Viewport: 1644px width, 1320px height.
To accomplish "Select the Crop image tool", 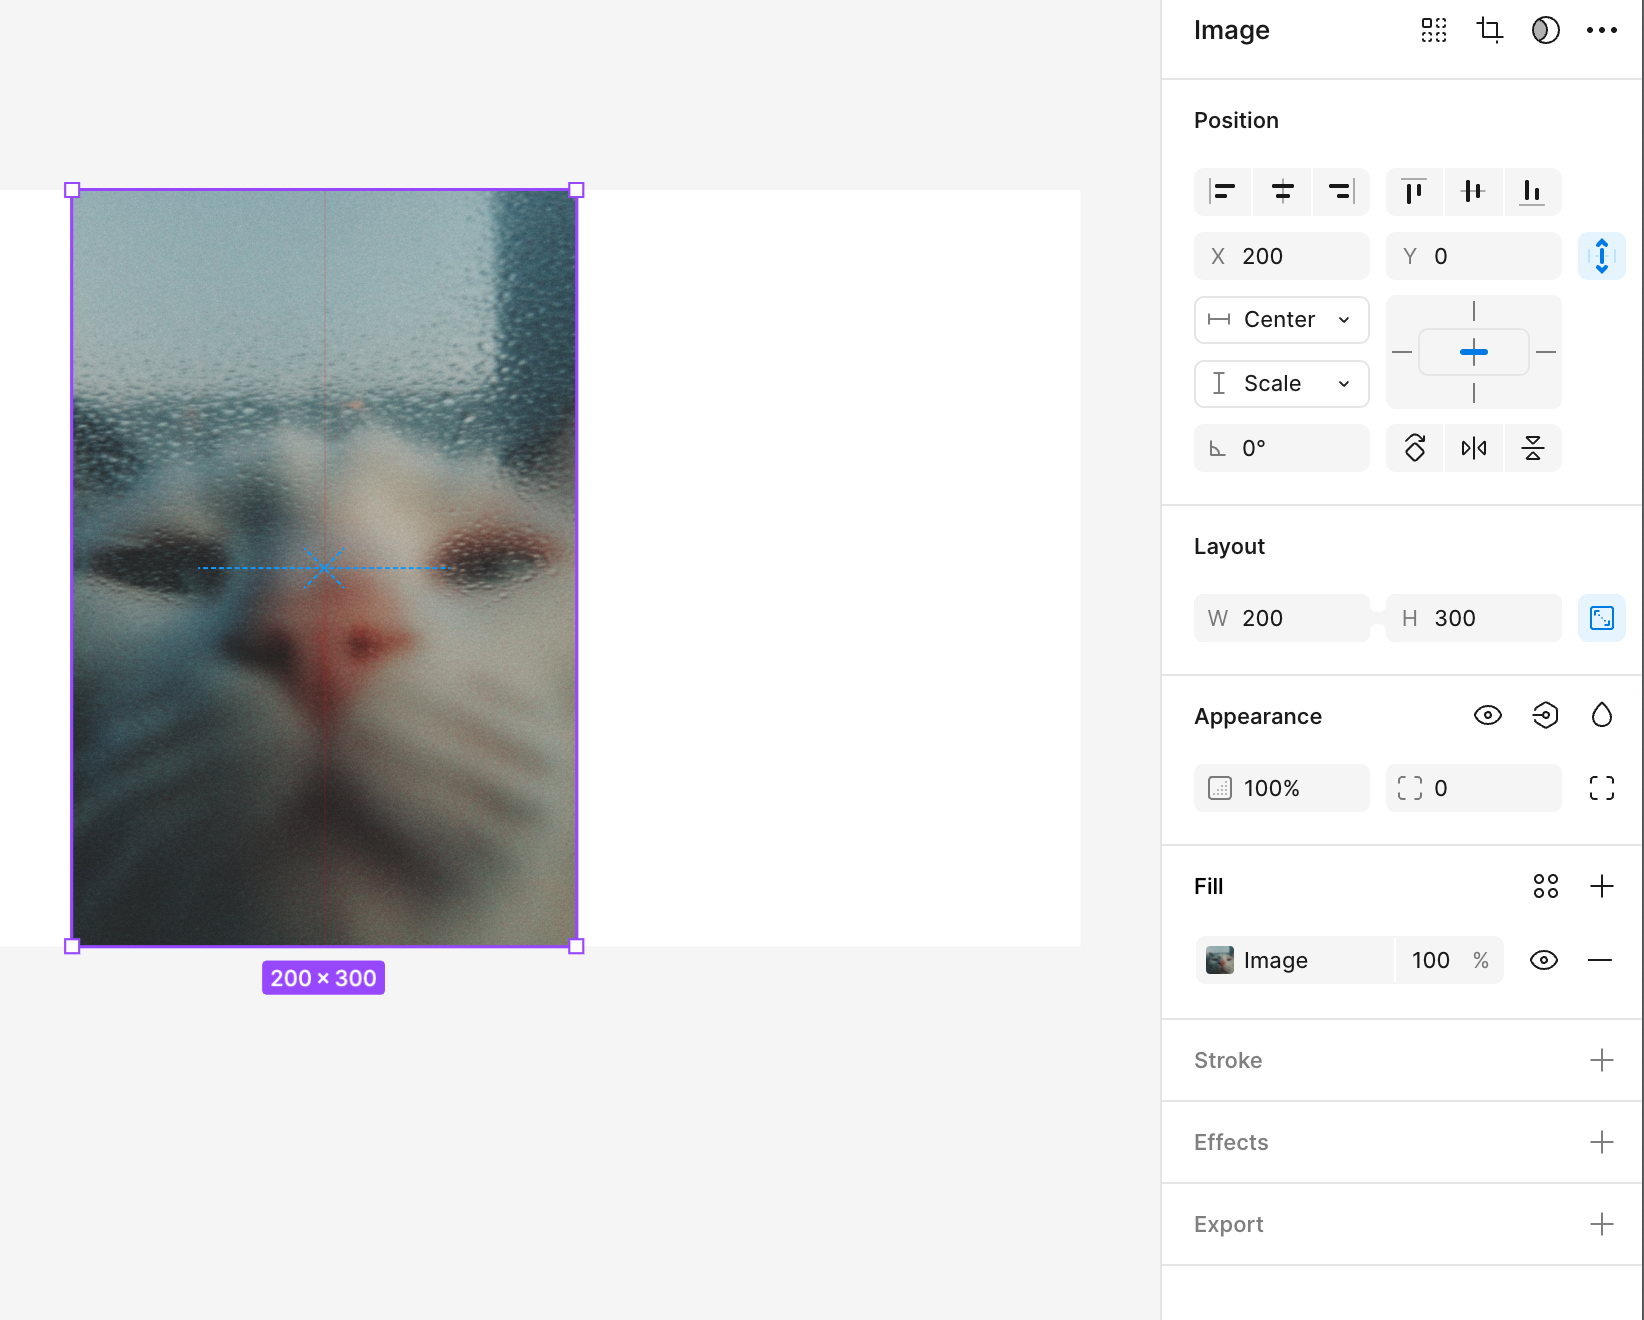I will (1490, 30).
